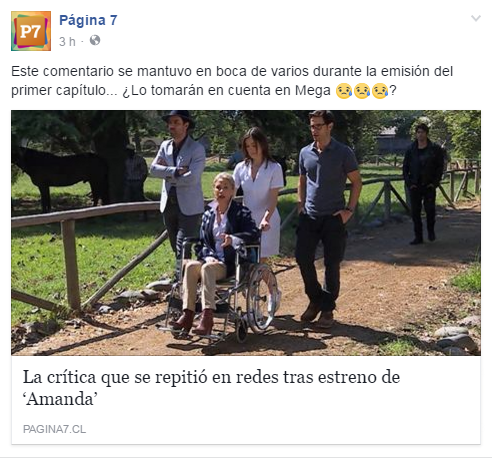
Task: Click the last crying emoji before question mark
Action: [380, 91]
